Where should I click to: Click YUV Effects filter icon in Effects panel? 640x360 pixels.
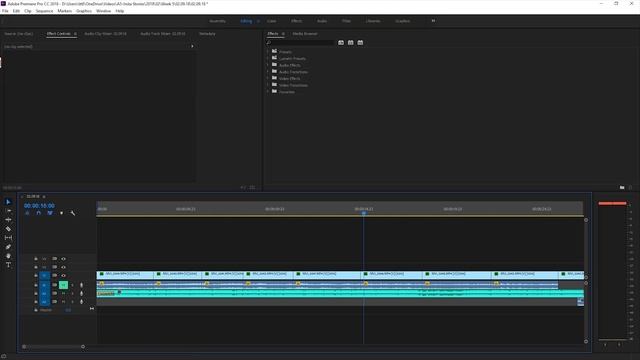360,42
